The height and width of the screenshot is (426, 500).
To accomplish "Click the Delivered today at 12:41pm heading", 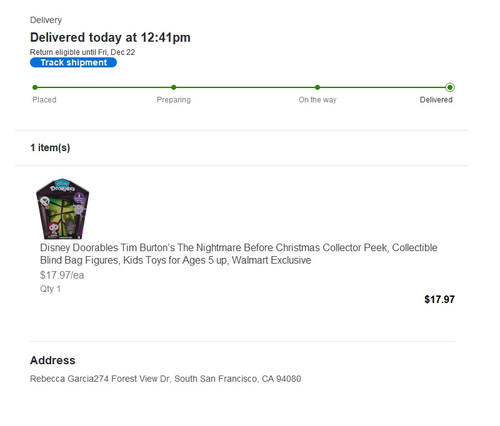I will click(110, 37).
